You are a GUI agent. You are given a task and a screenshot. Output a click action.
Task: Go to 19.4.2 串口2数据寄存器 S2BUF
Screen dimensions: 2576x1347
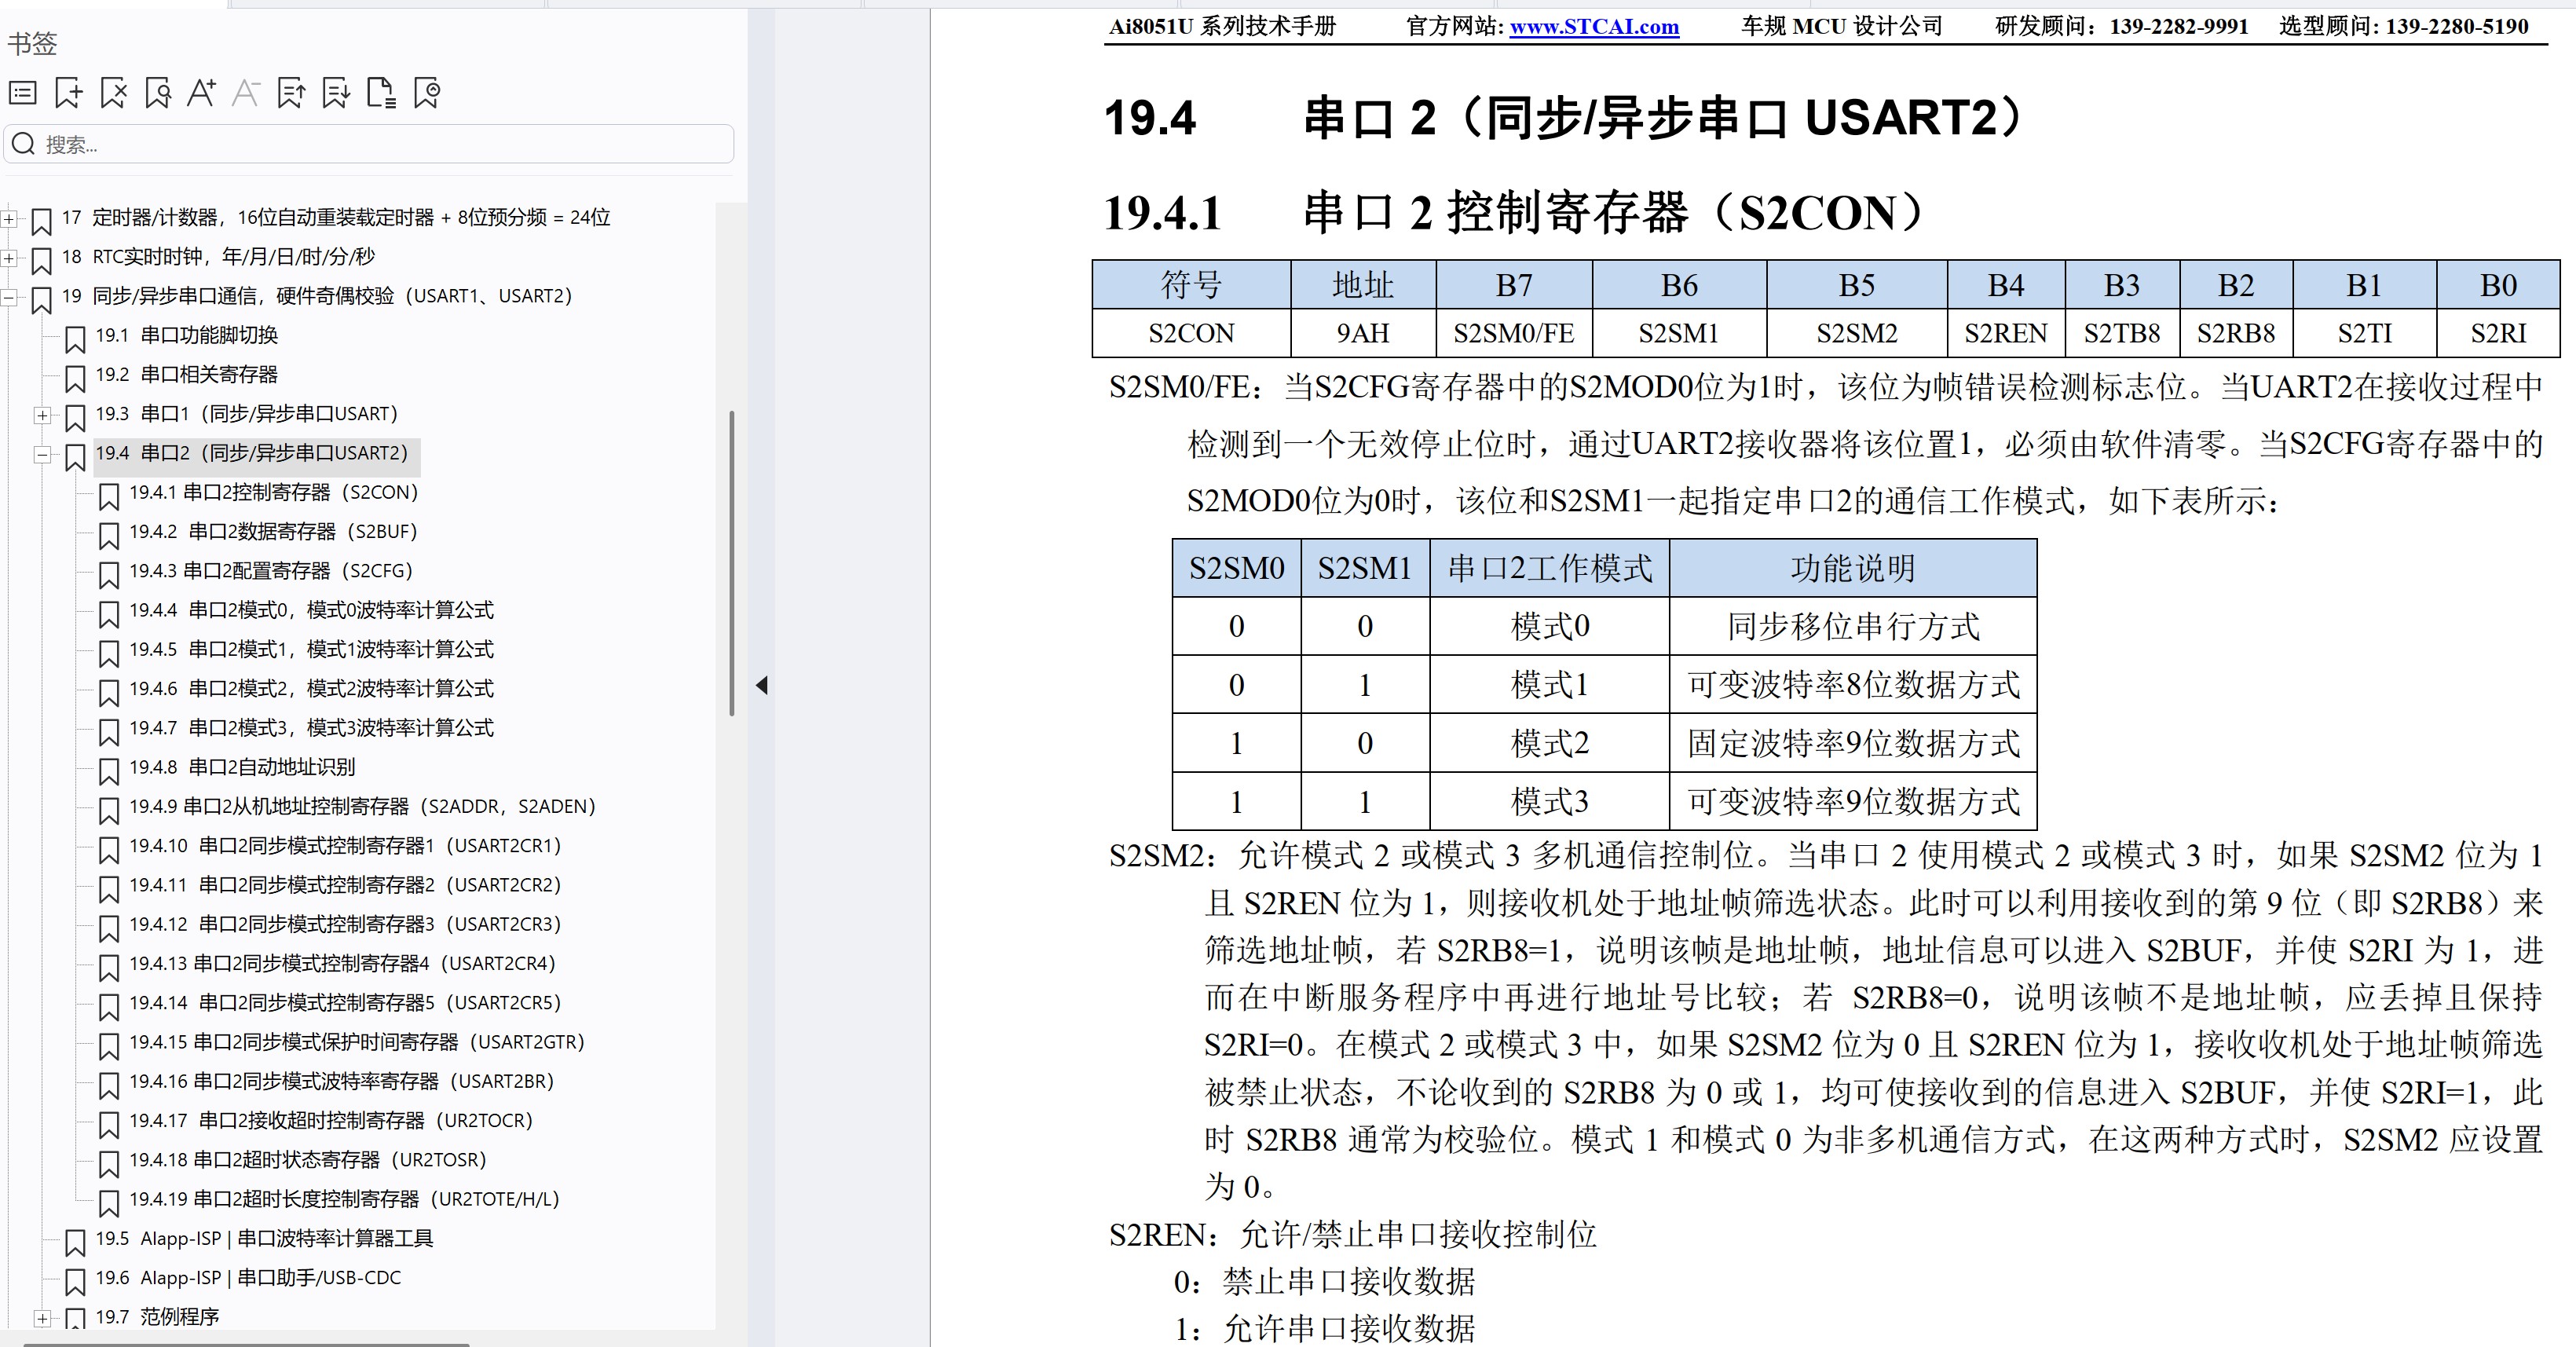[x=273, y=531]
